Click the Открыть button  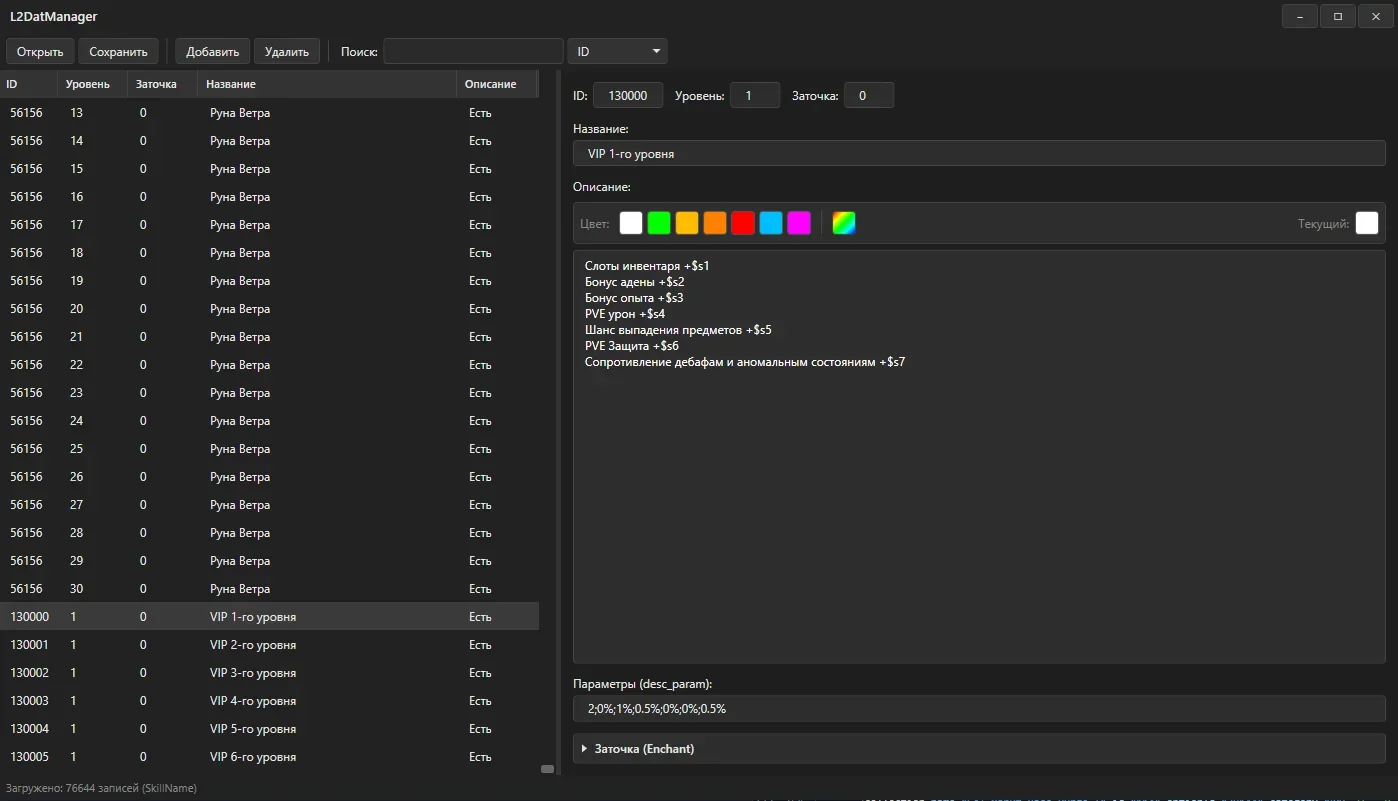click(x=40, y=52)
